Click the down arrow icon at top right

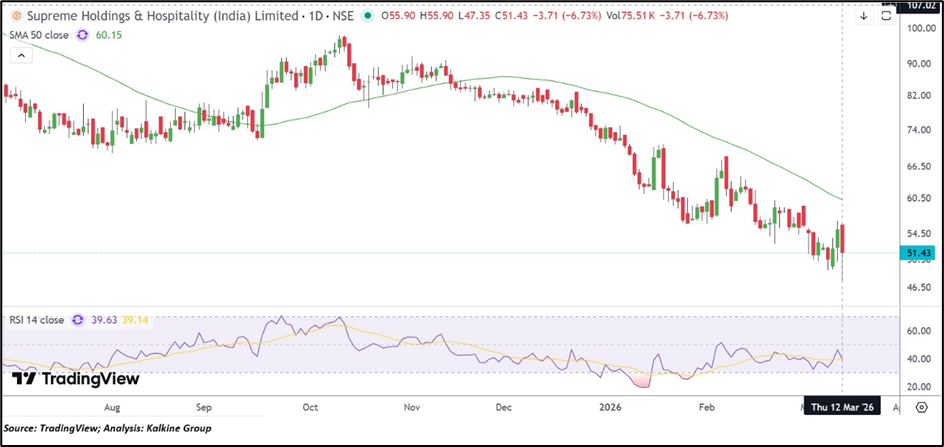864,16
